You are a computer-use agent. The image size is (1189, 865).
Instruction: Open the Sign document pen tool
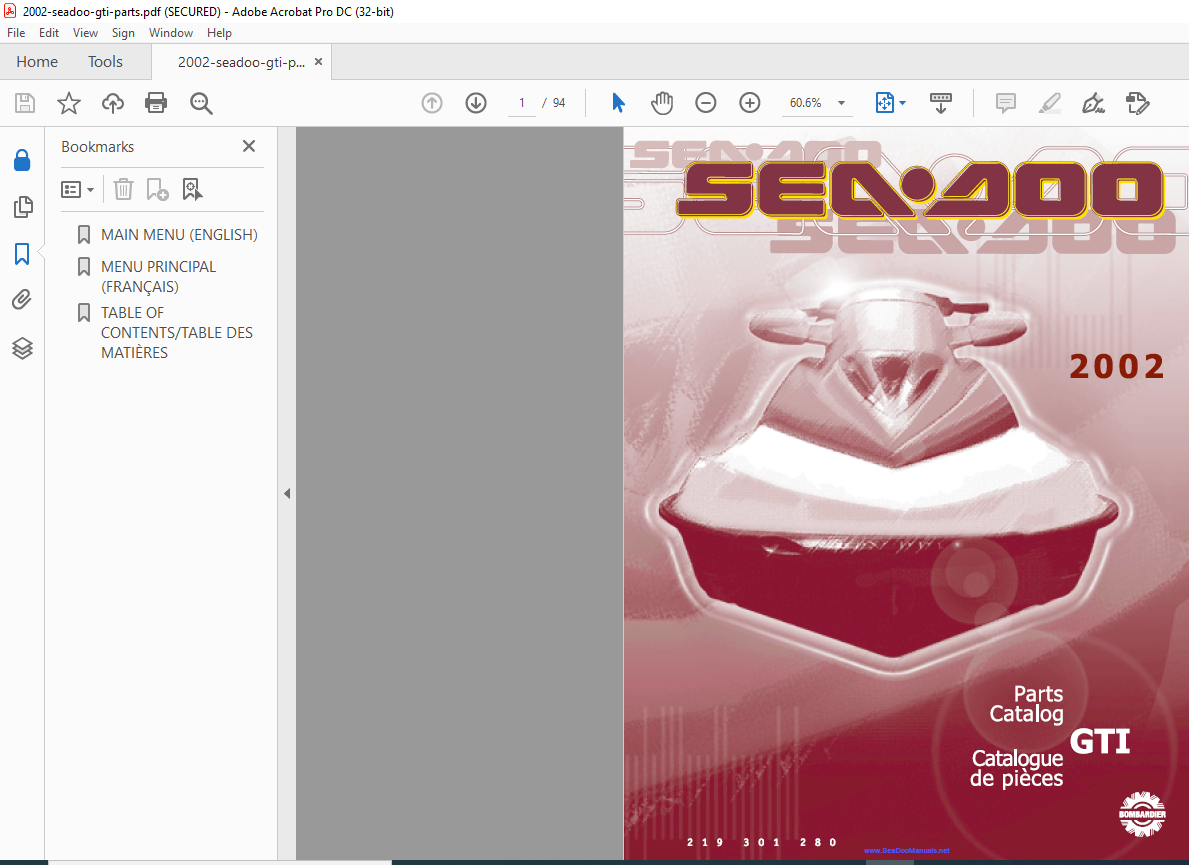(1093, 103)
